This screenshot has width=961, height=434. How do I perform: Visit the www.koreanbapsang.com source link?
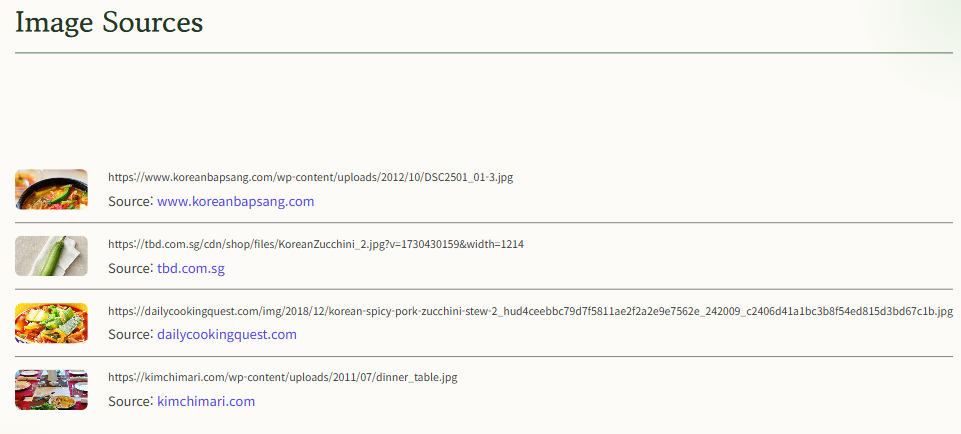tap(235, 201)
